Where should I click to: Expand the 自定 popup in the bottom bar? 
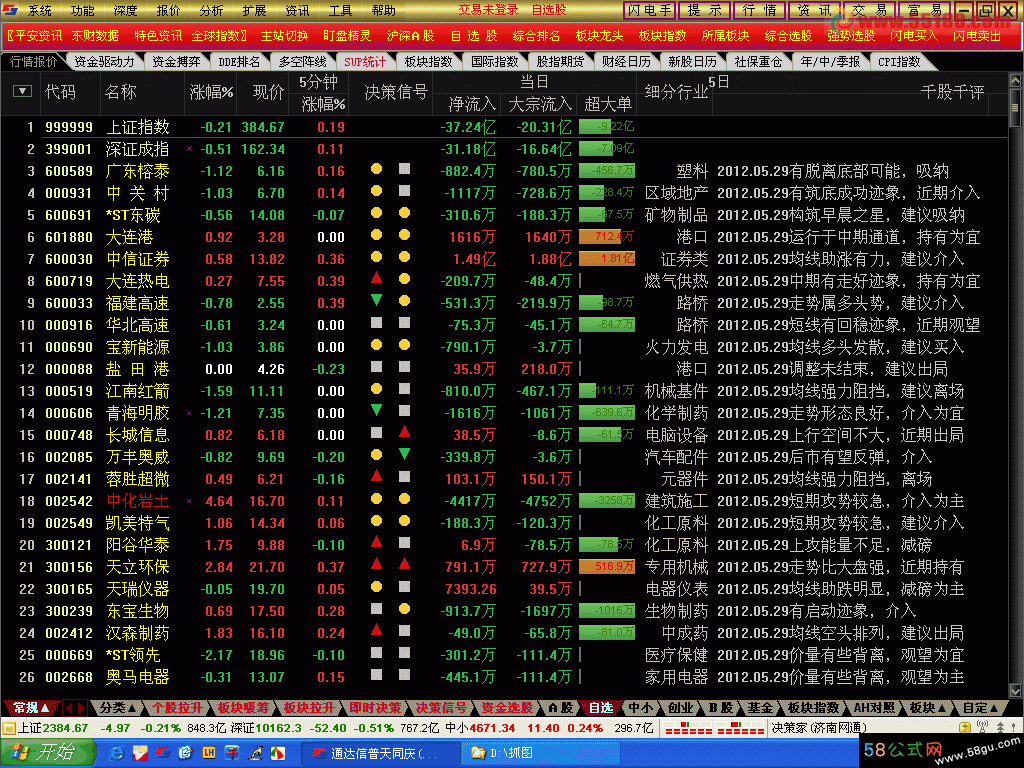click(980, 708)
